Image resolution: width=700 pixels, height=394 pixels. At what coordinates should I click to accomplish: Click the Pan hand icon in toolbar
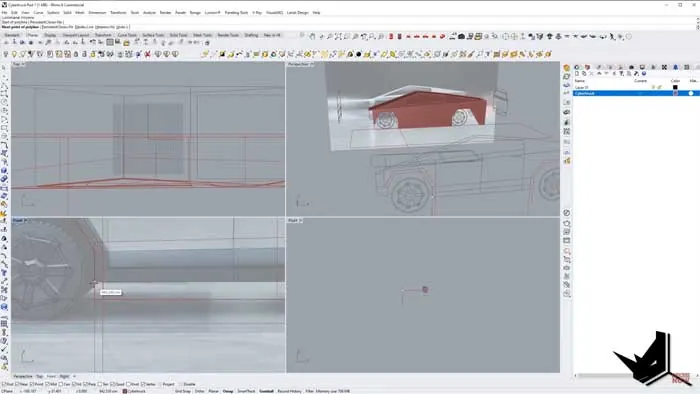312,37
